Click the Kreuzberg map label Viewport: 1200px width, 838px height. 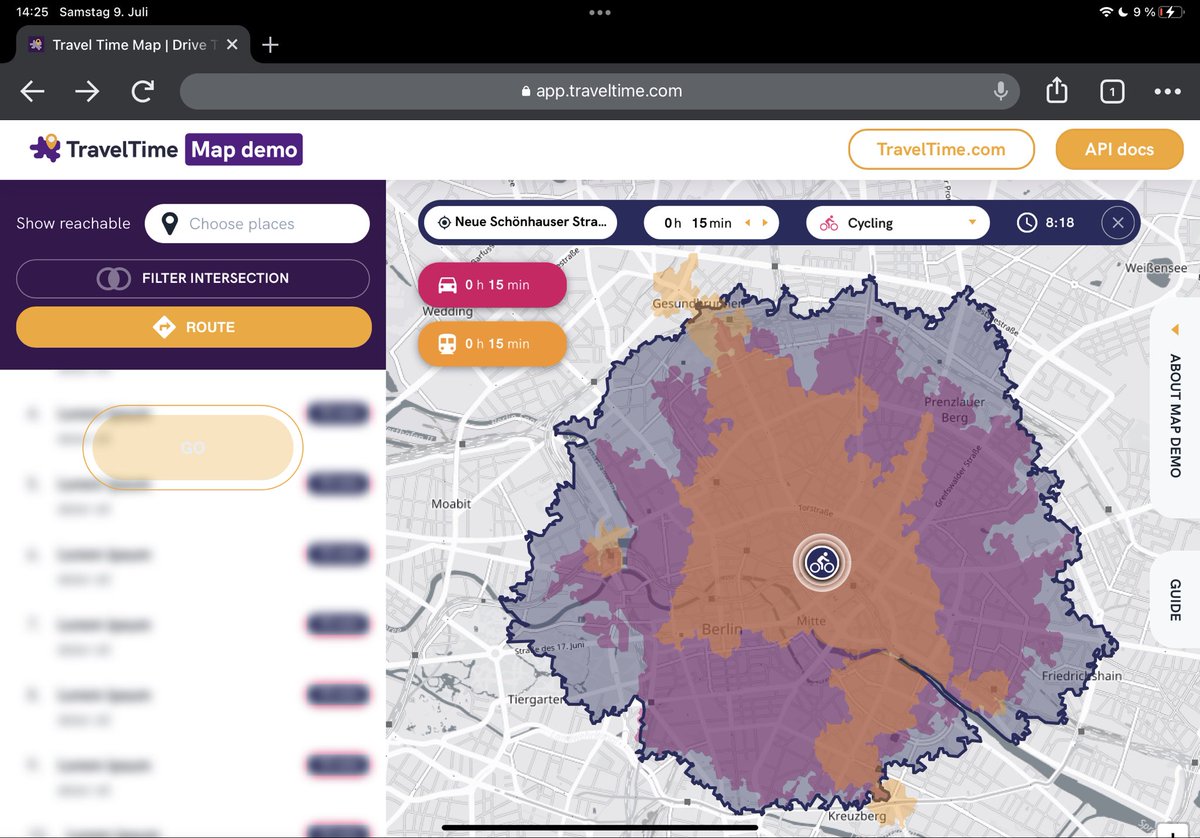(857, 817)
